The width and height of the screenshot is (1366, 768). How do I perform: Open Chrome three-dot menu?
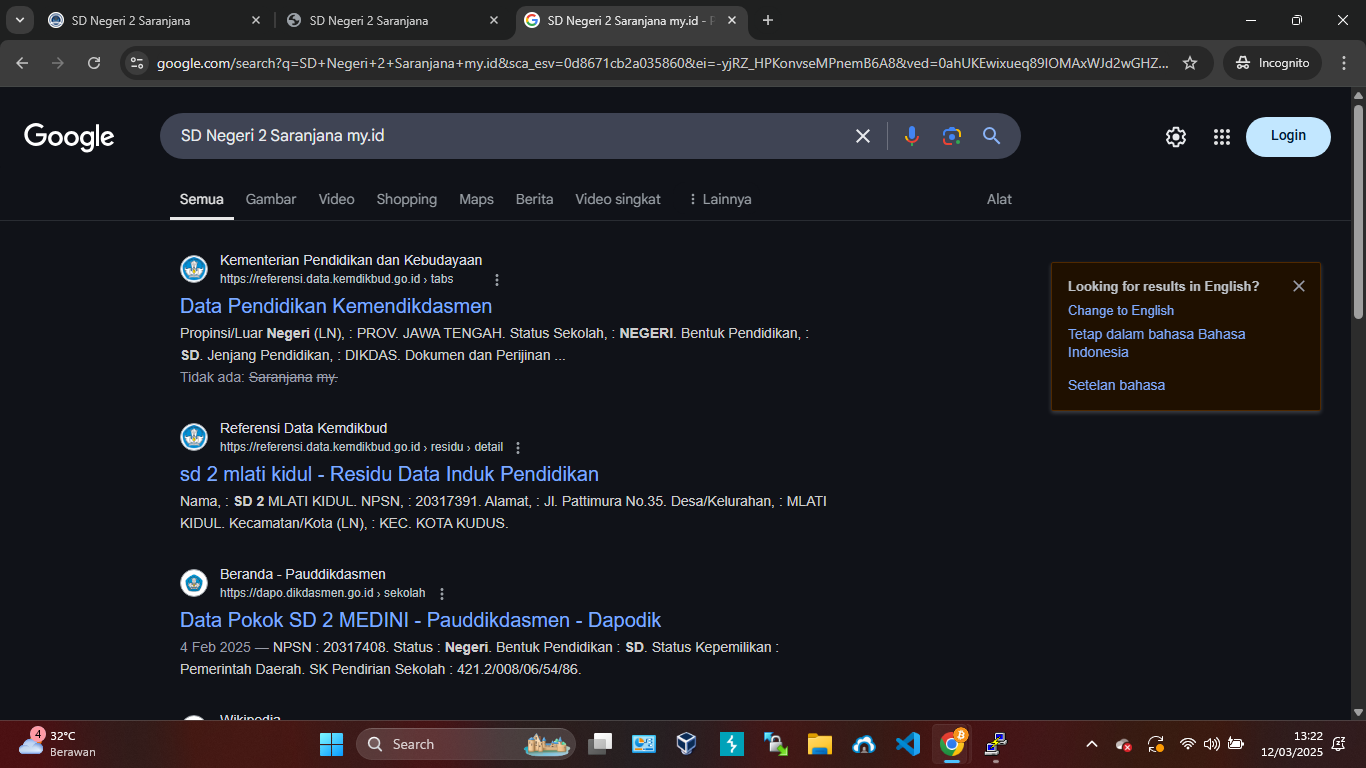click(1344, 63)
